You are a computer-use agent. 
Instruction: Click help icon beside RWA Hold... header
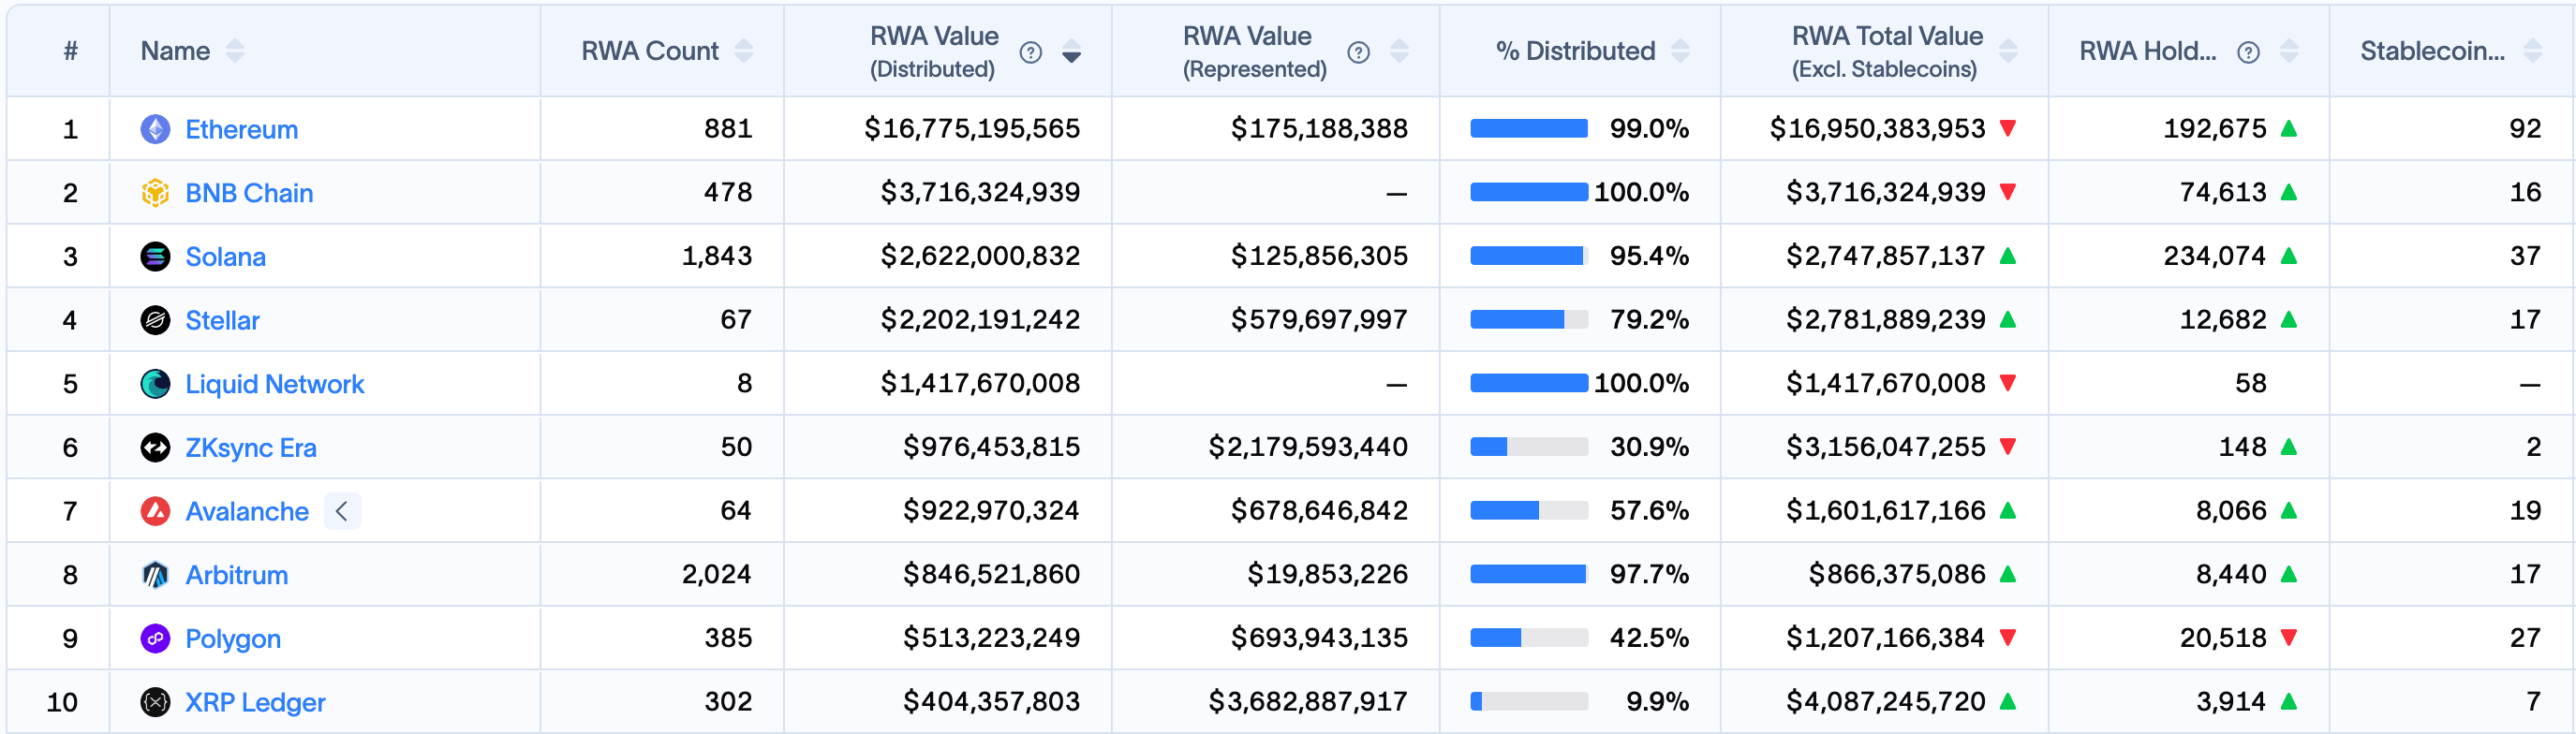[x=2248, y=52]
